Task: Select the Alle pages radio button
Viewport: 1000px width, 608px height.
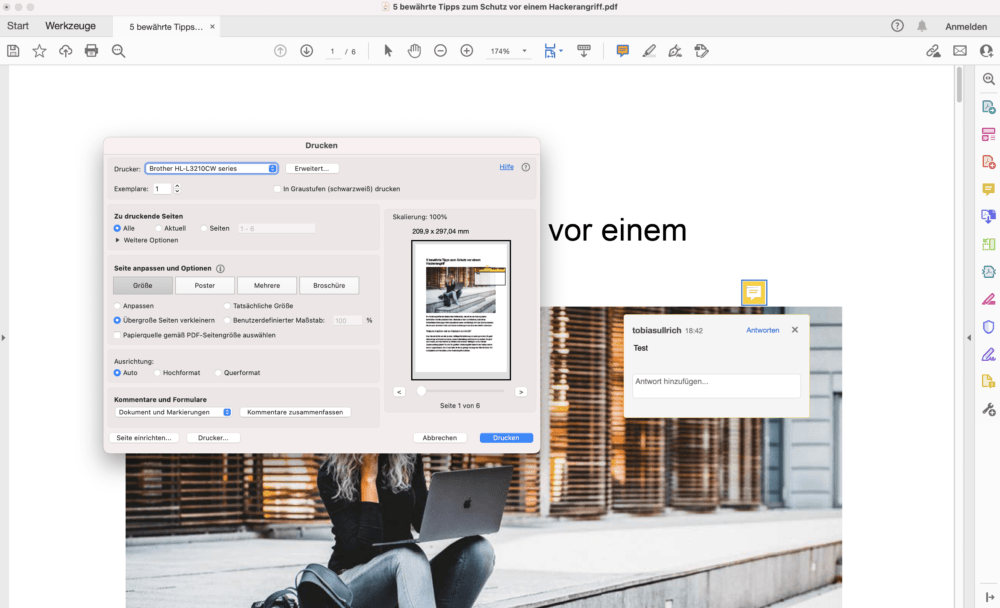Action: 117,228
